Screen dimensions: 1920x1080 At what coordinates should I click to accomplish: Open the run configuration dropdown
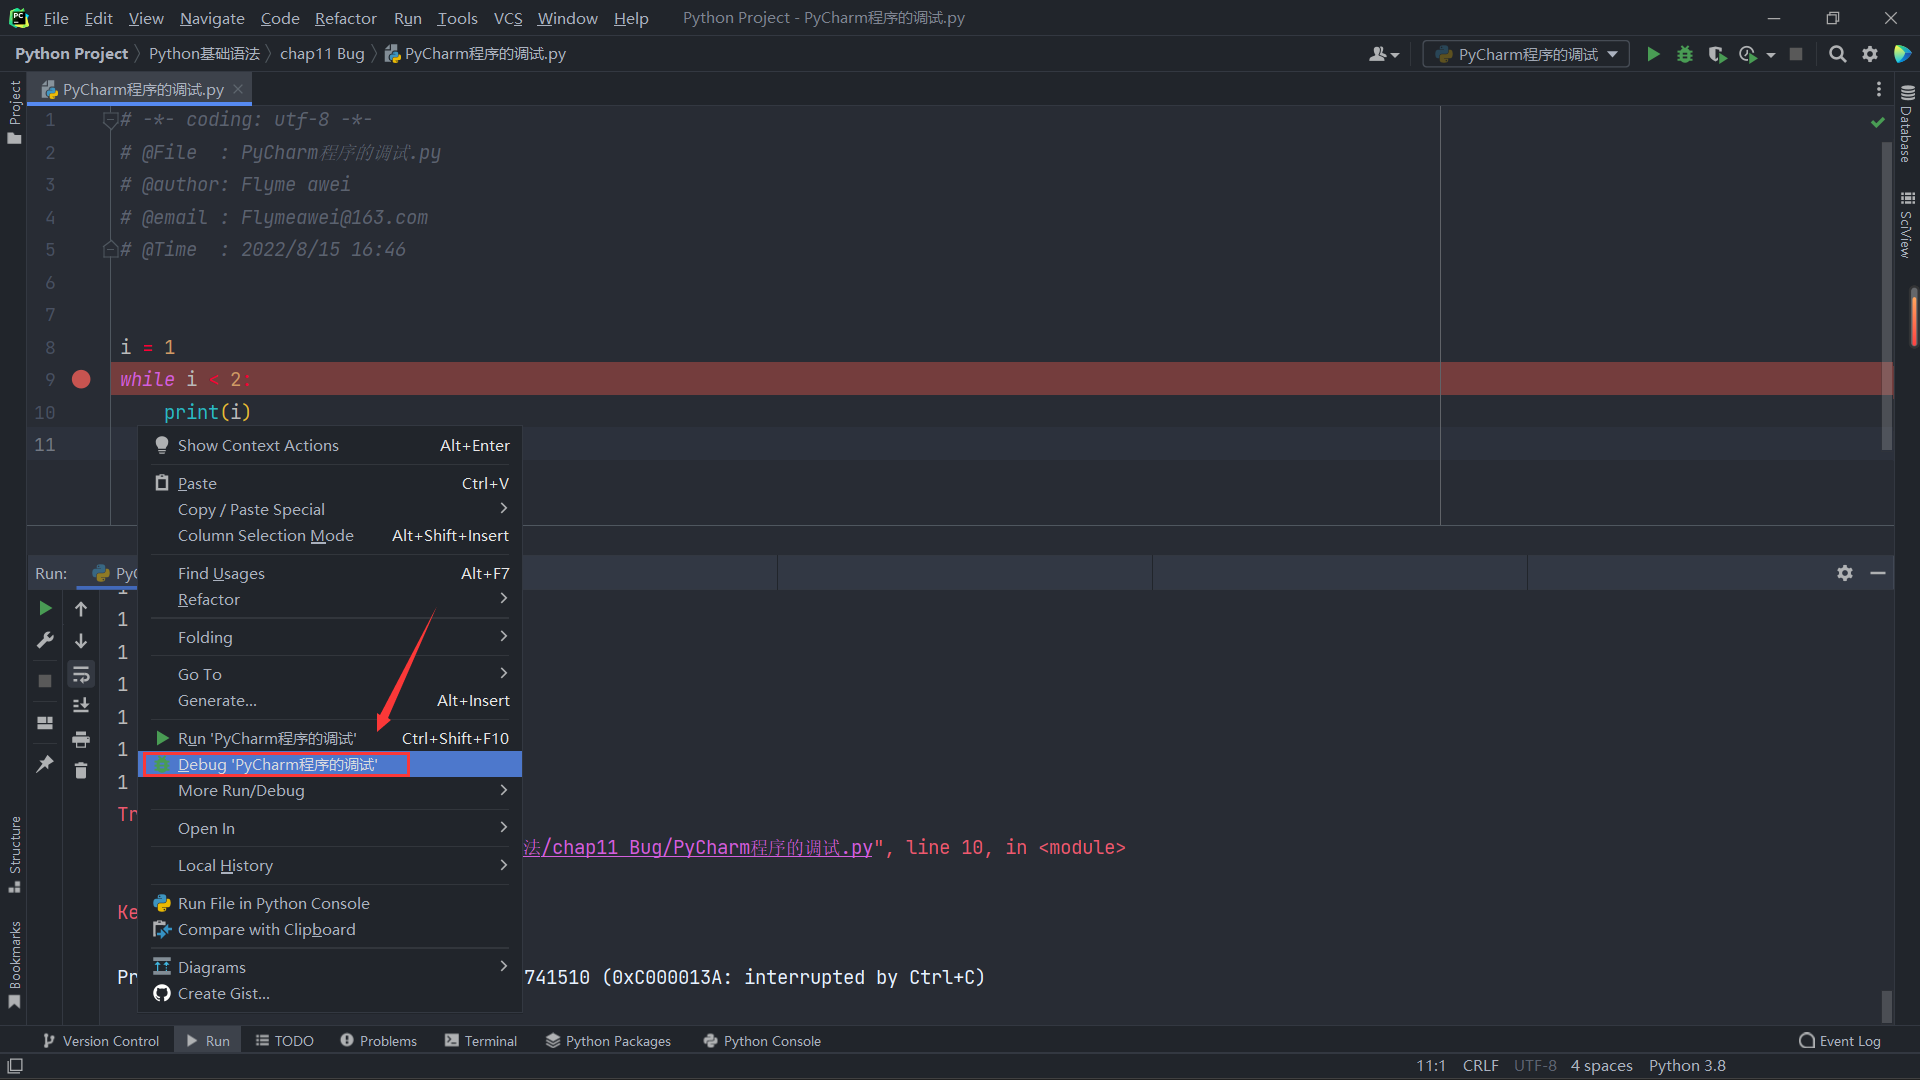point(1526,54)
